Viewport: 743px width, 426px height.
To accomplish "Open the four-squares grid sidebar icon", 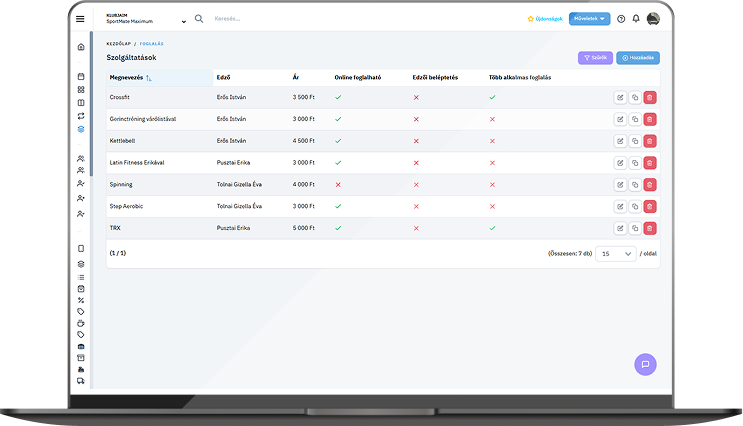I will point(81,90).
